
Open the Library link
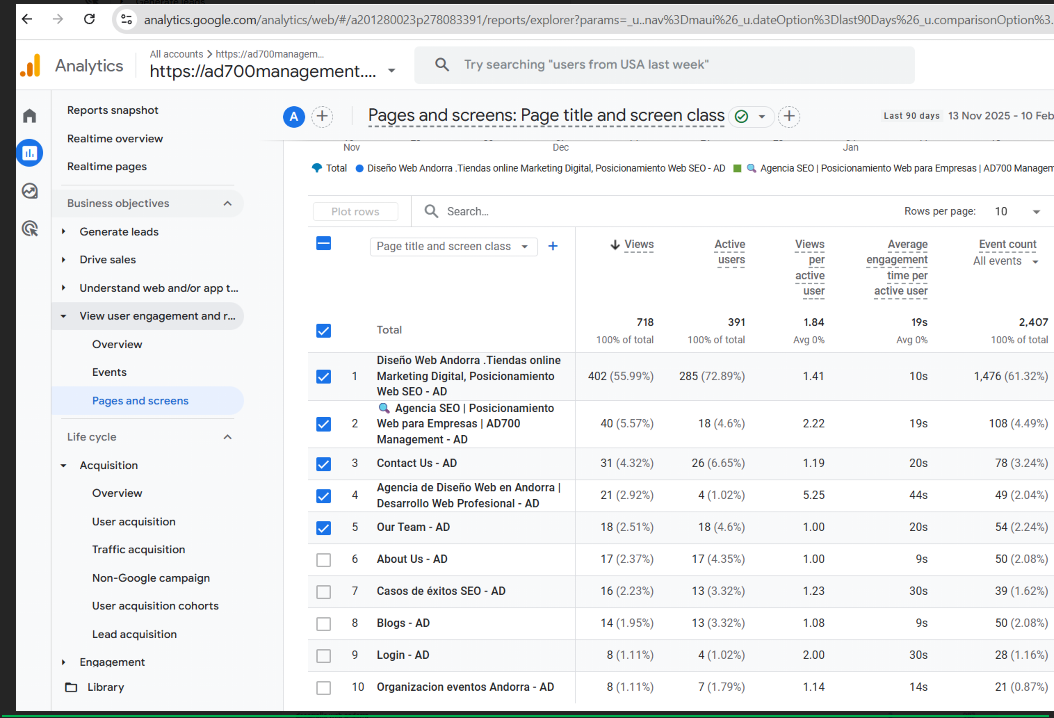[x=105, y=688]
